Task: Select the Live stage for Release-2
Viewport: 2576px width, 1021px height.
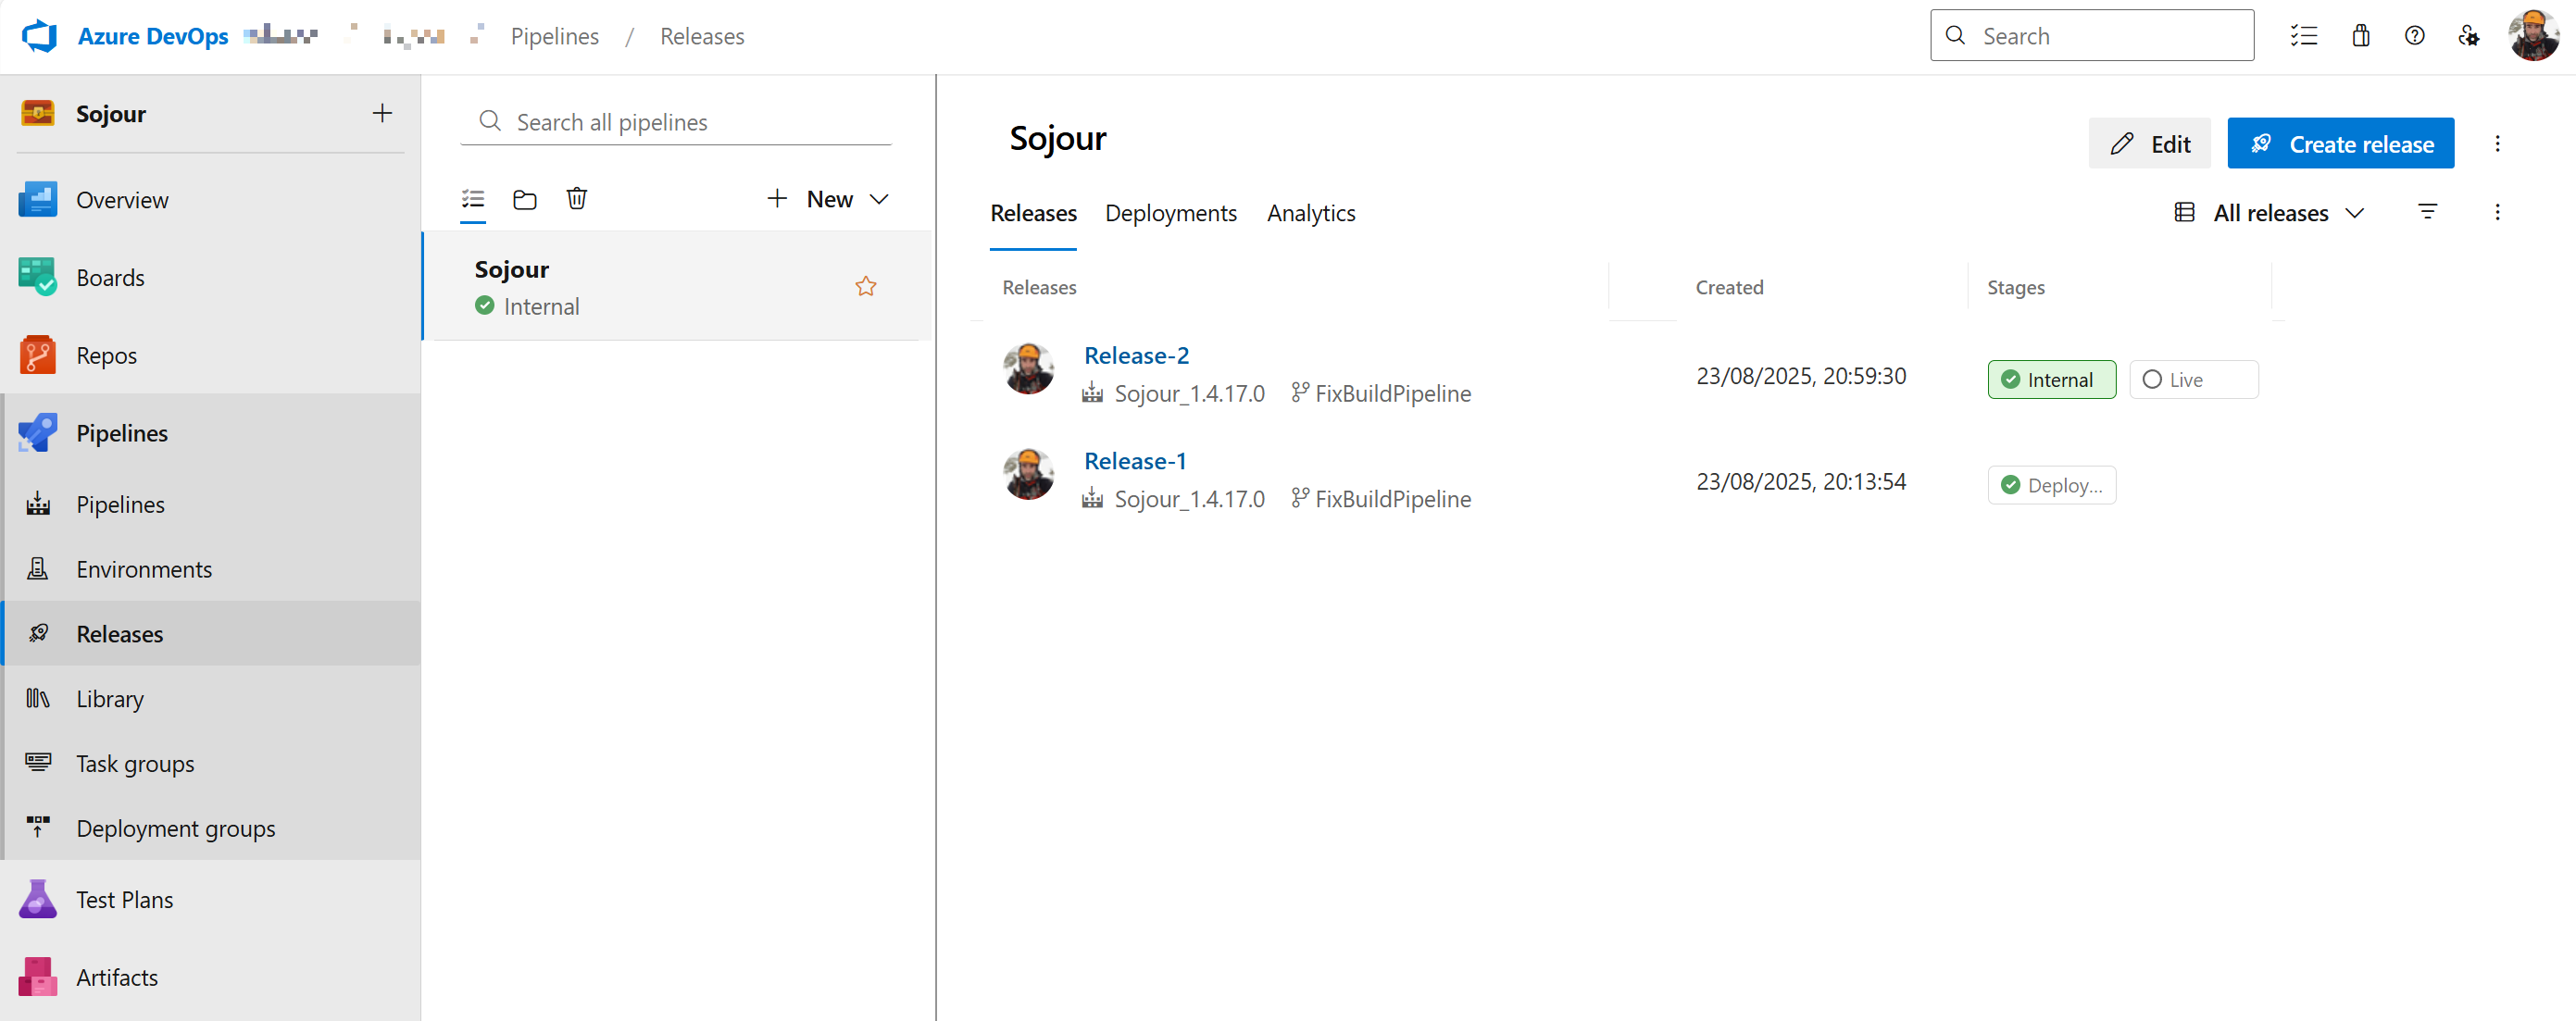Action: click(x=2192, y=380)
